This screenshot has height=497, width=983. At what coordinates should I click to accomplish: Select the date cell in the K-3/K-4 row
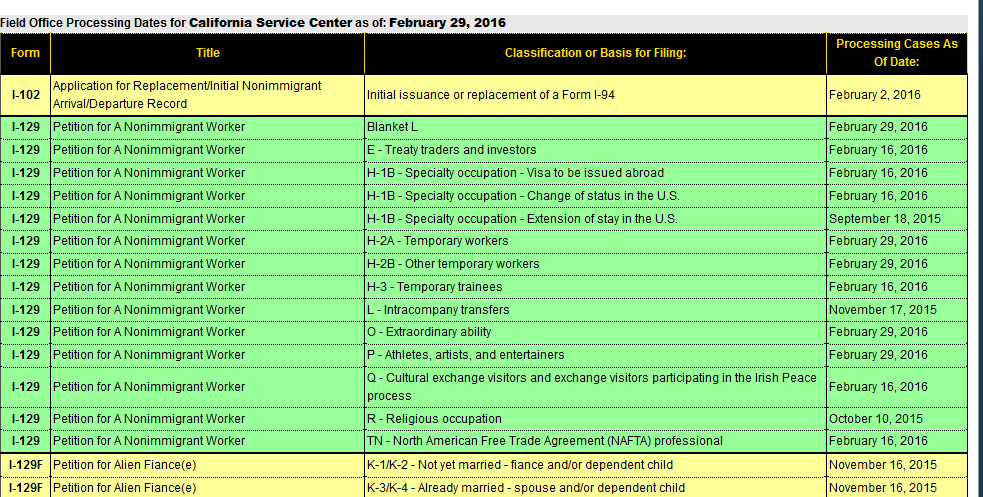tap(896, 488)
